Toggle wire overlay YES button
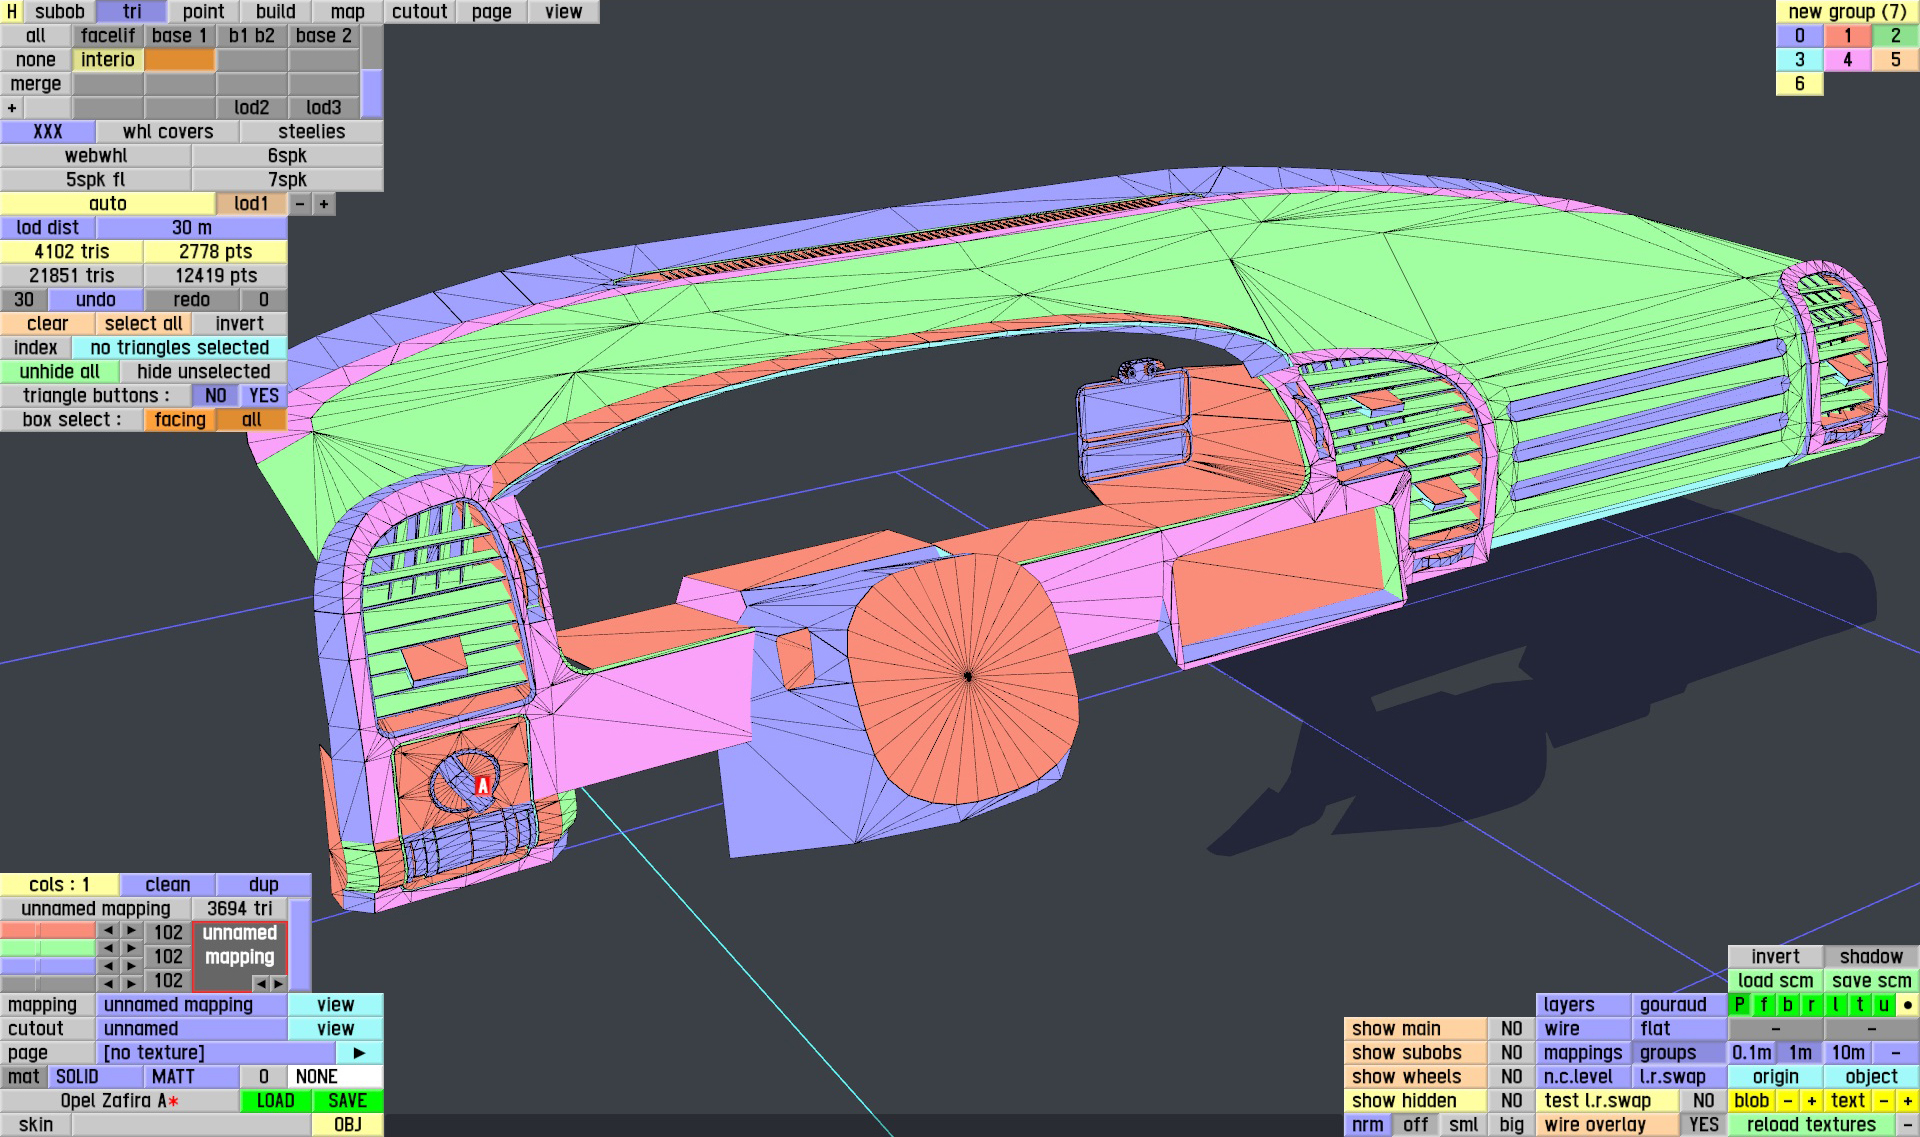The height and width of the screenshot is (1137, 1920). [x=1703, y=1125]
